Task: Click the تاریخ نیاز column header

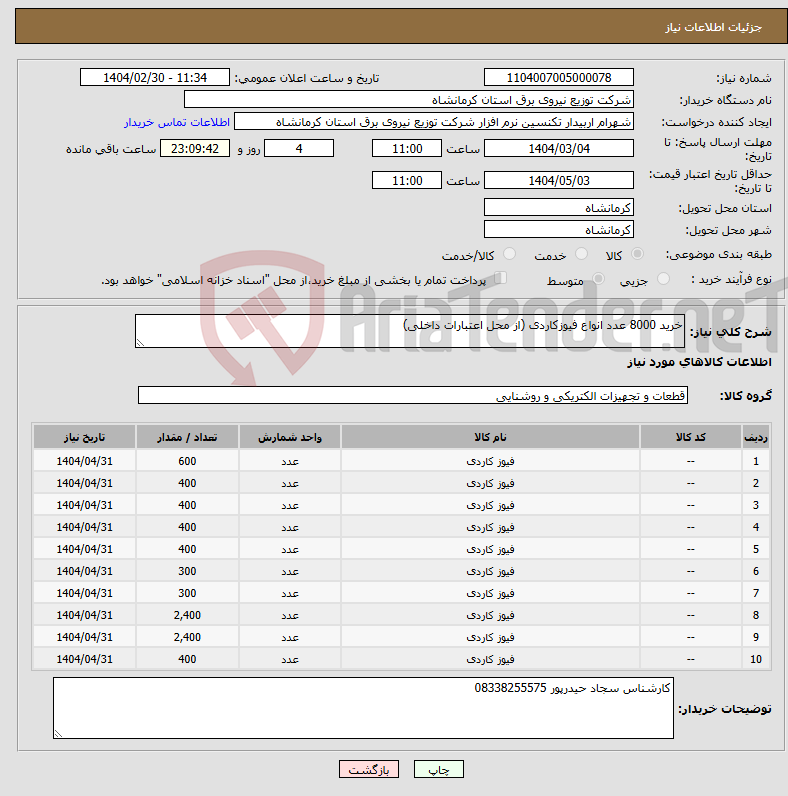Action: click(84, 437)
